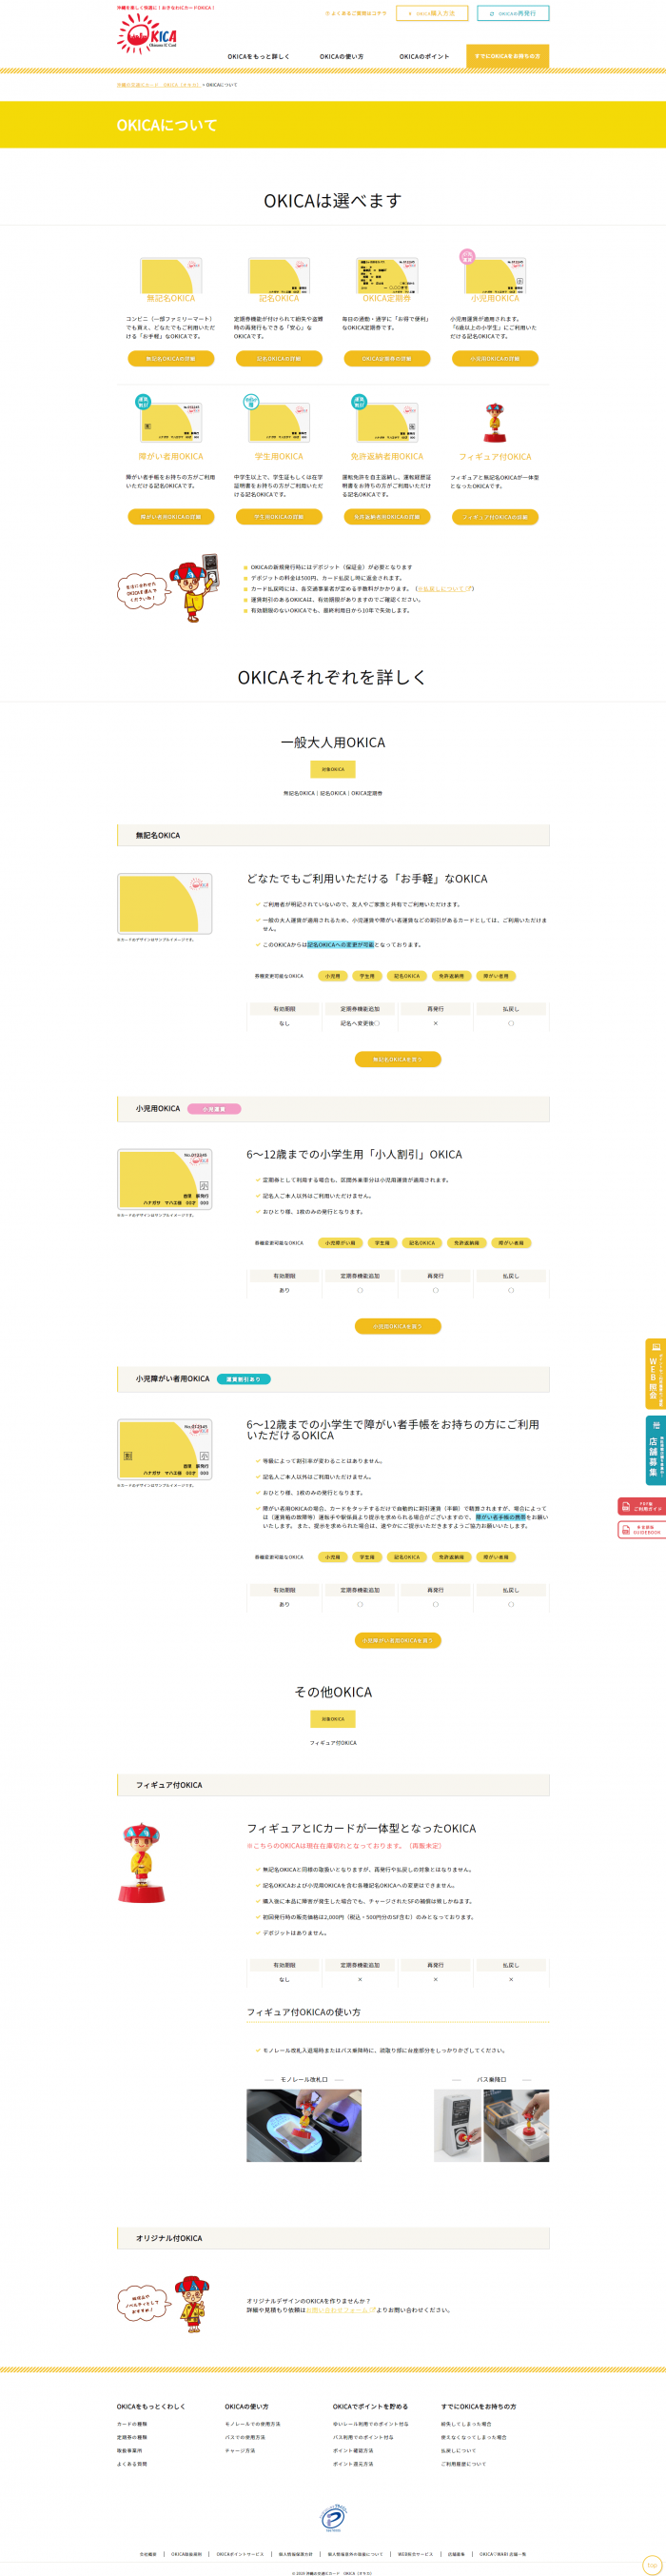Open the OKICAのポイント menu
The width and height of the screenshot is (666, 2576).
pyautogui.click(x=424, y=56)
